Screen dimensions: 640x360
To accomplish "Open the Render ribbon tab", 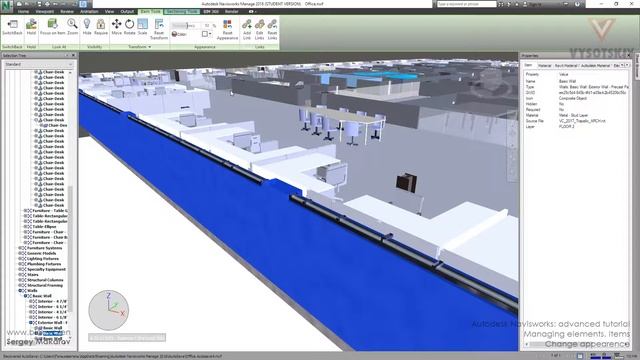I will point(231,11).
